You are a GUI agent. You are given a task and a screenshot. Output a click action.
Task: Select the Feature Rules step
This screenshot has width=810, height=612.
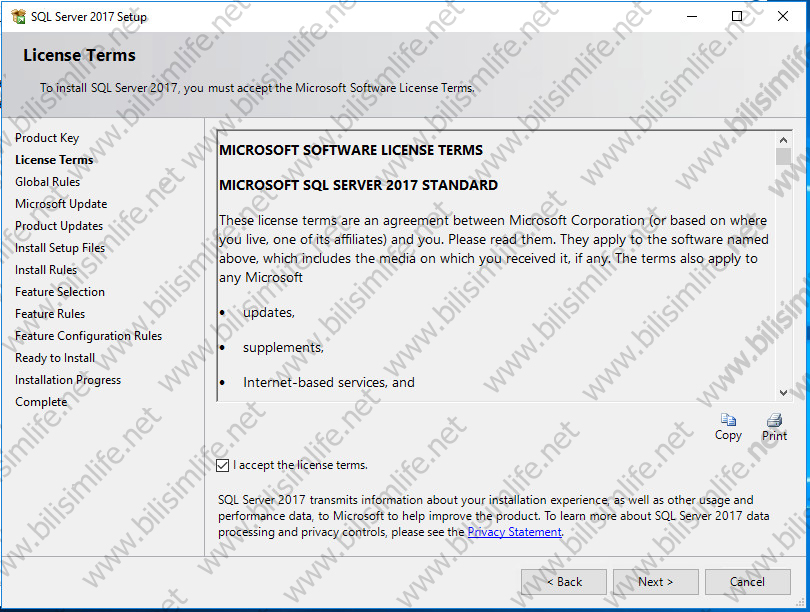tap(50, 314)
